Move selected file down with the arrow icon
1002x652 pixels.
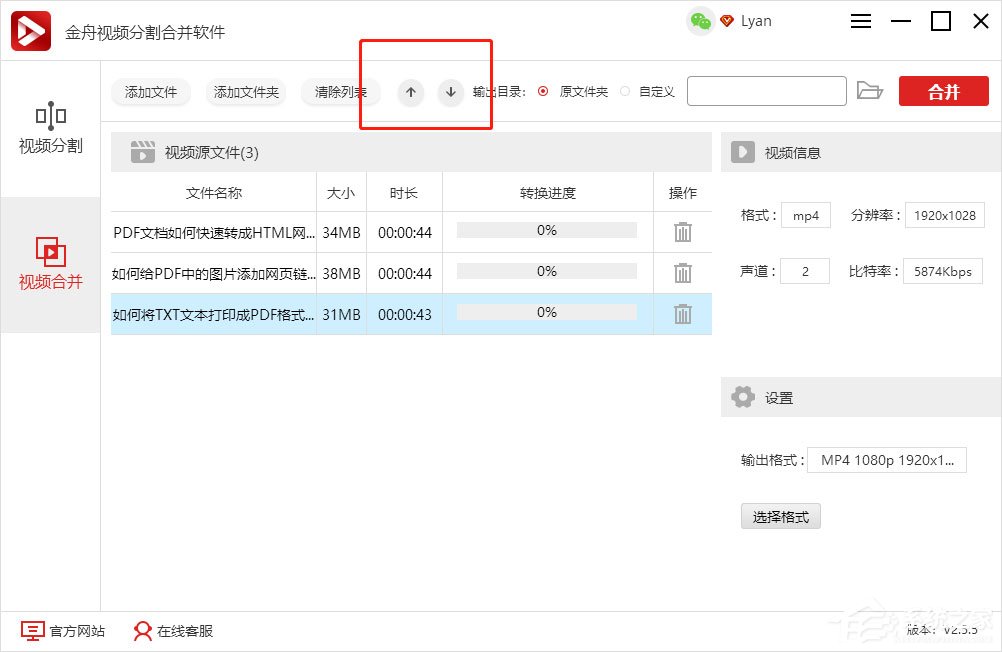450,92
